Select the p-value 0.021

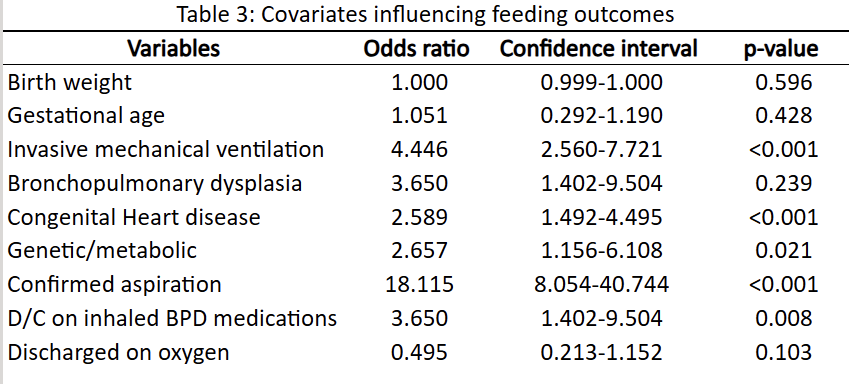[x=783, y=250]
